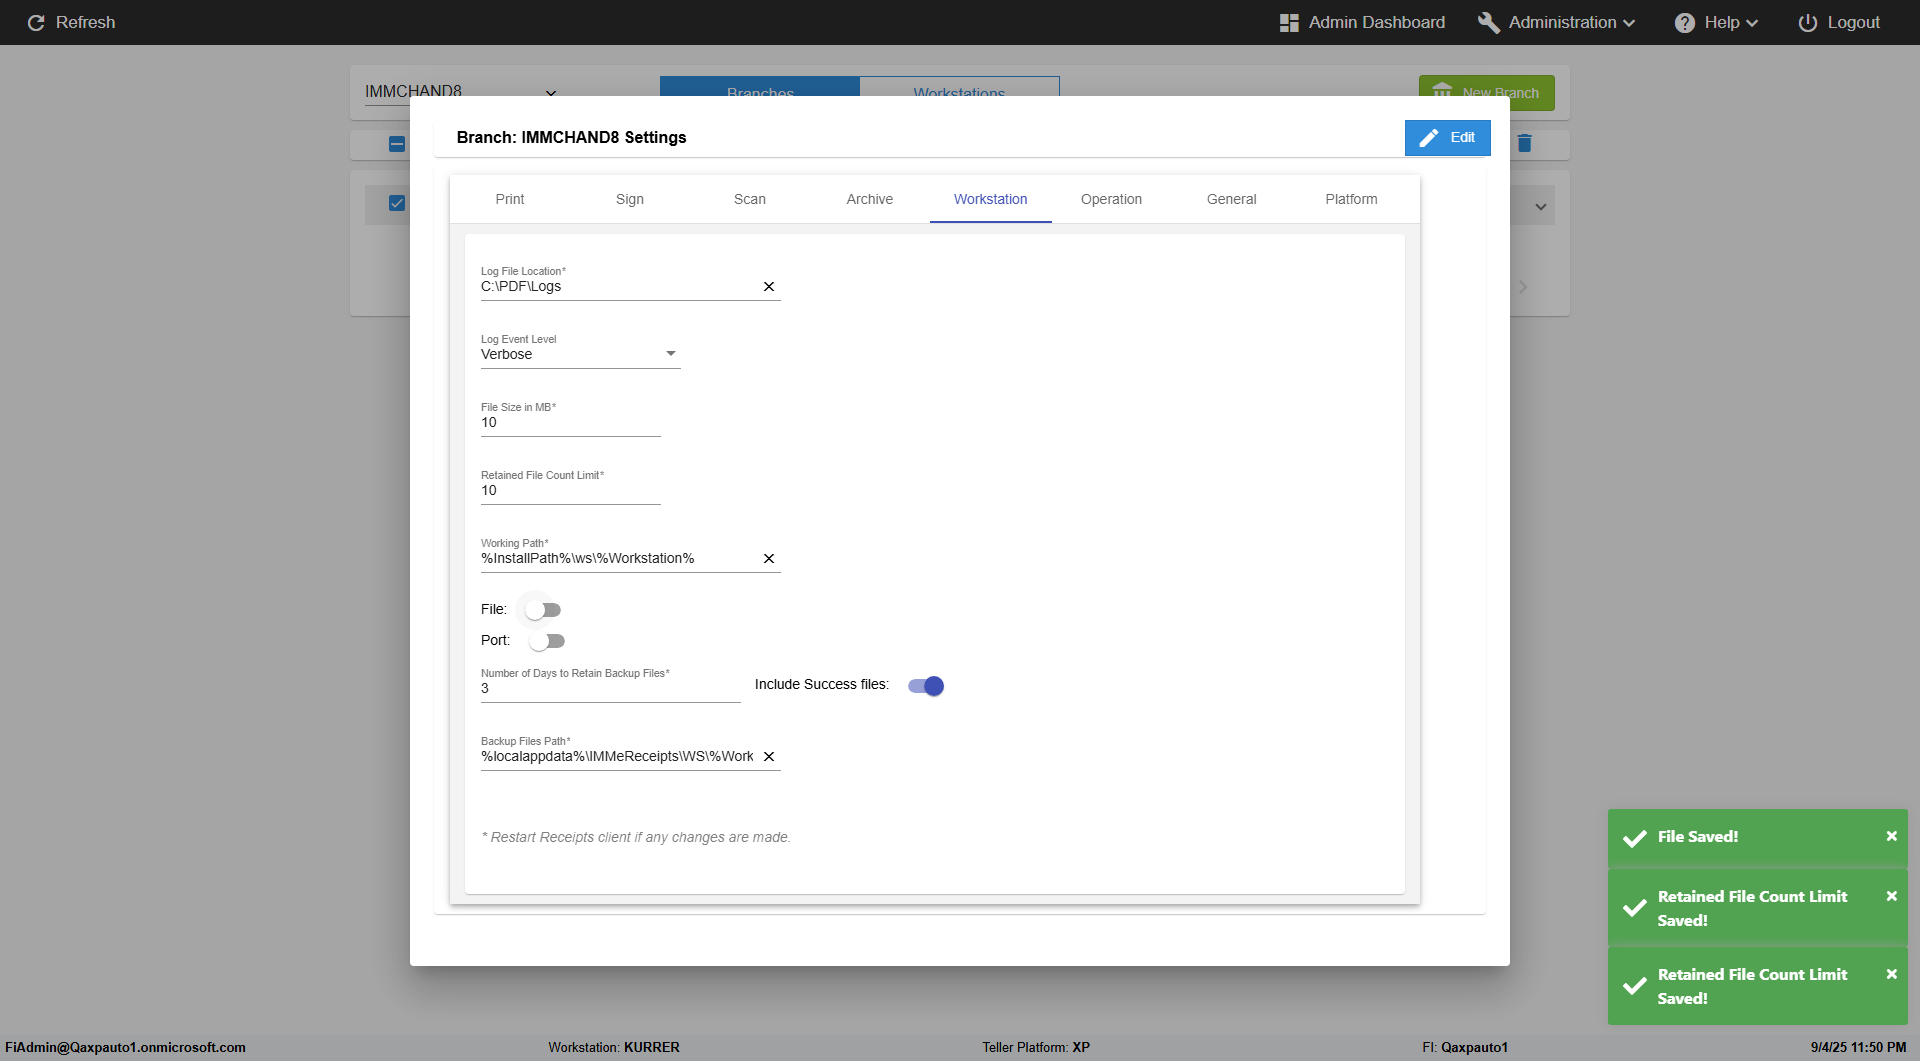Click the Workstations tab behind dialog

point(960,87)
